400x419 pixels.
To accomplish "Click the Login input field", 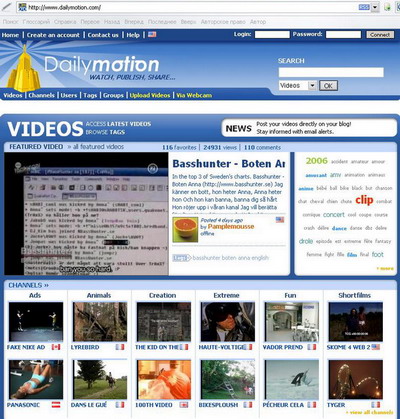I will pos(272,34).
